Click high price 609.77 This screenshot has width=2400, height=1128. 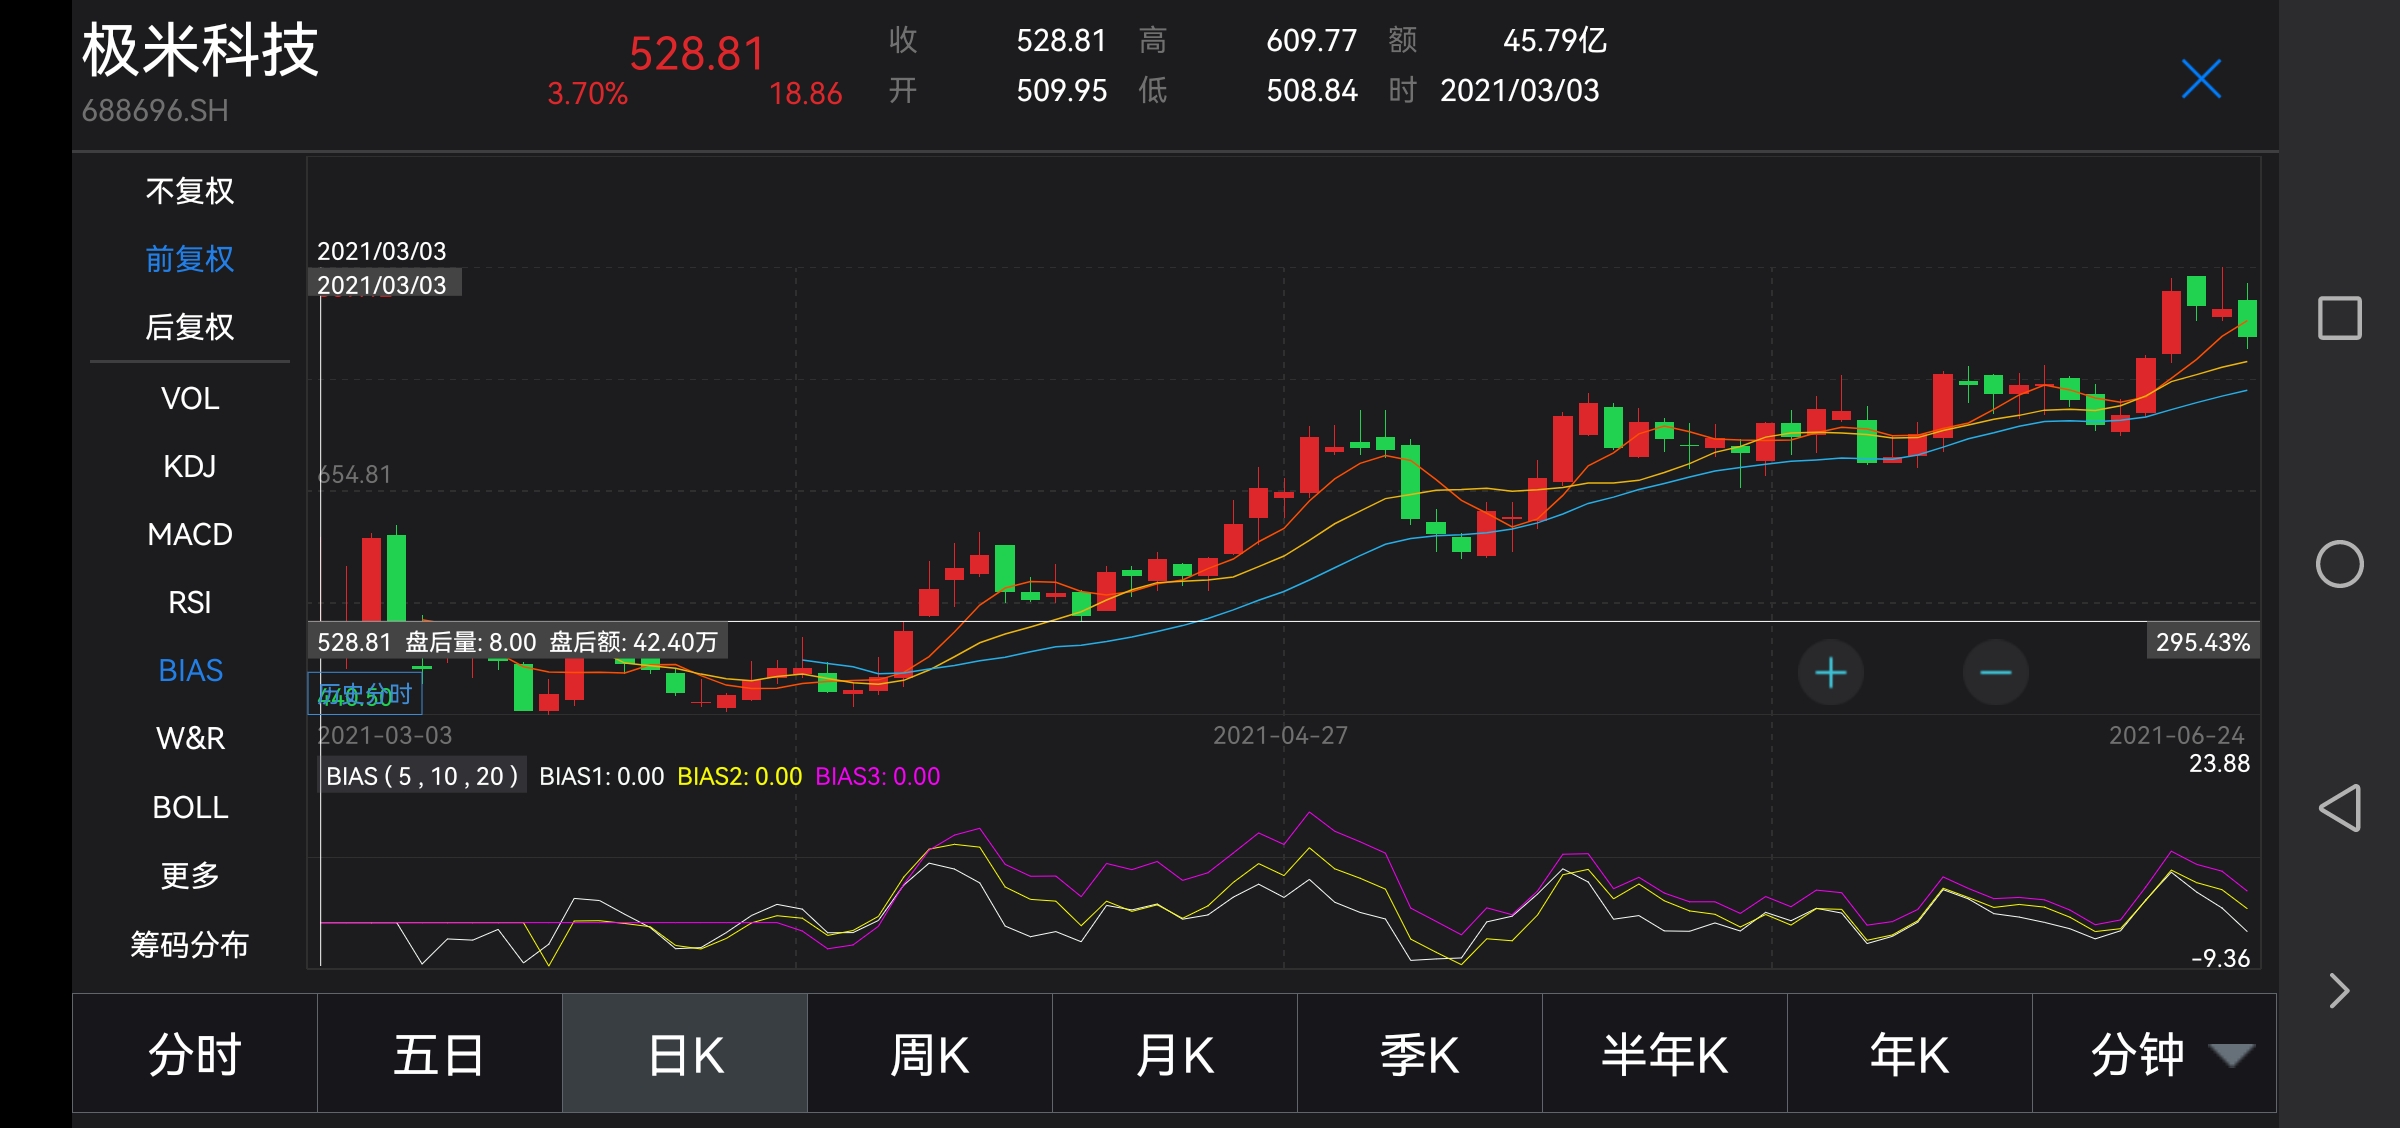click(1312, 40)
